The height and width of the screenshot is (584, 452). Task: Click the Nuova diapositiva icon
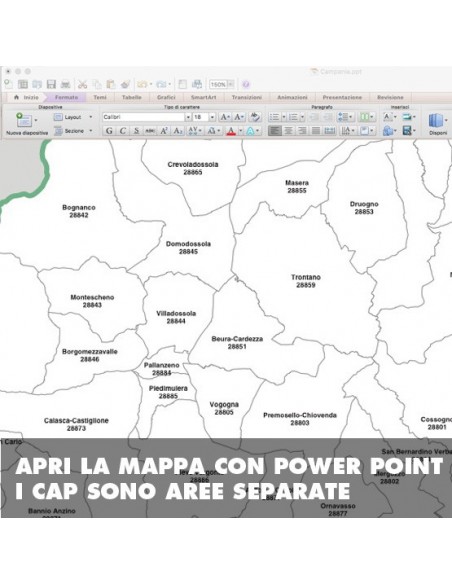pos(23,120)
